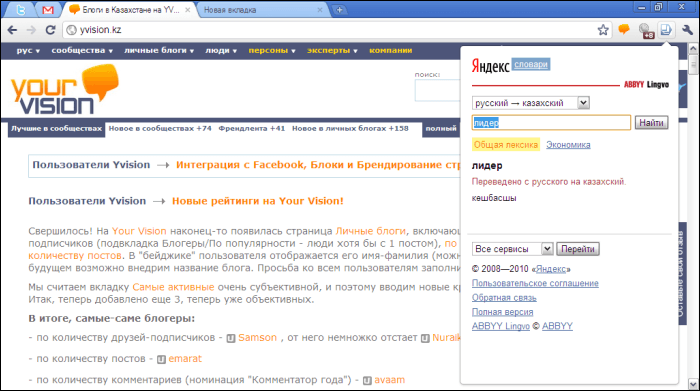This screenshot has height=391, width=700.
Task: Click the user icon beside avaam
Action: click(x=367, y=381)
